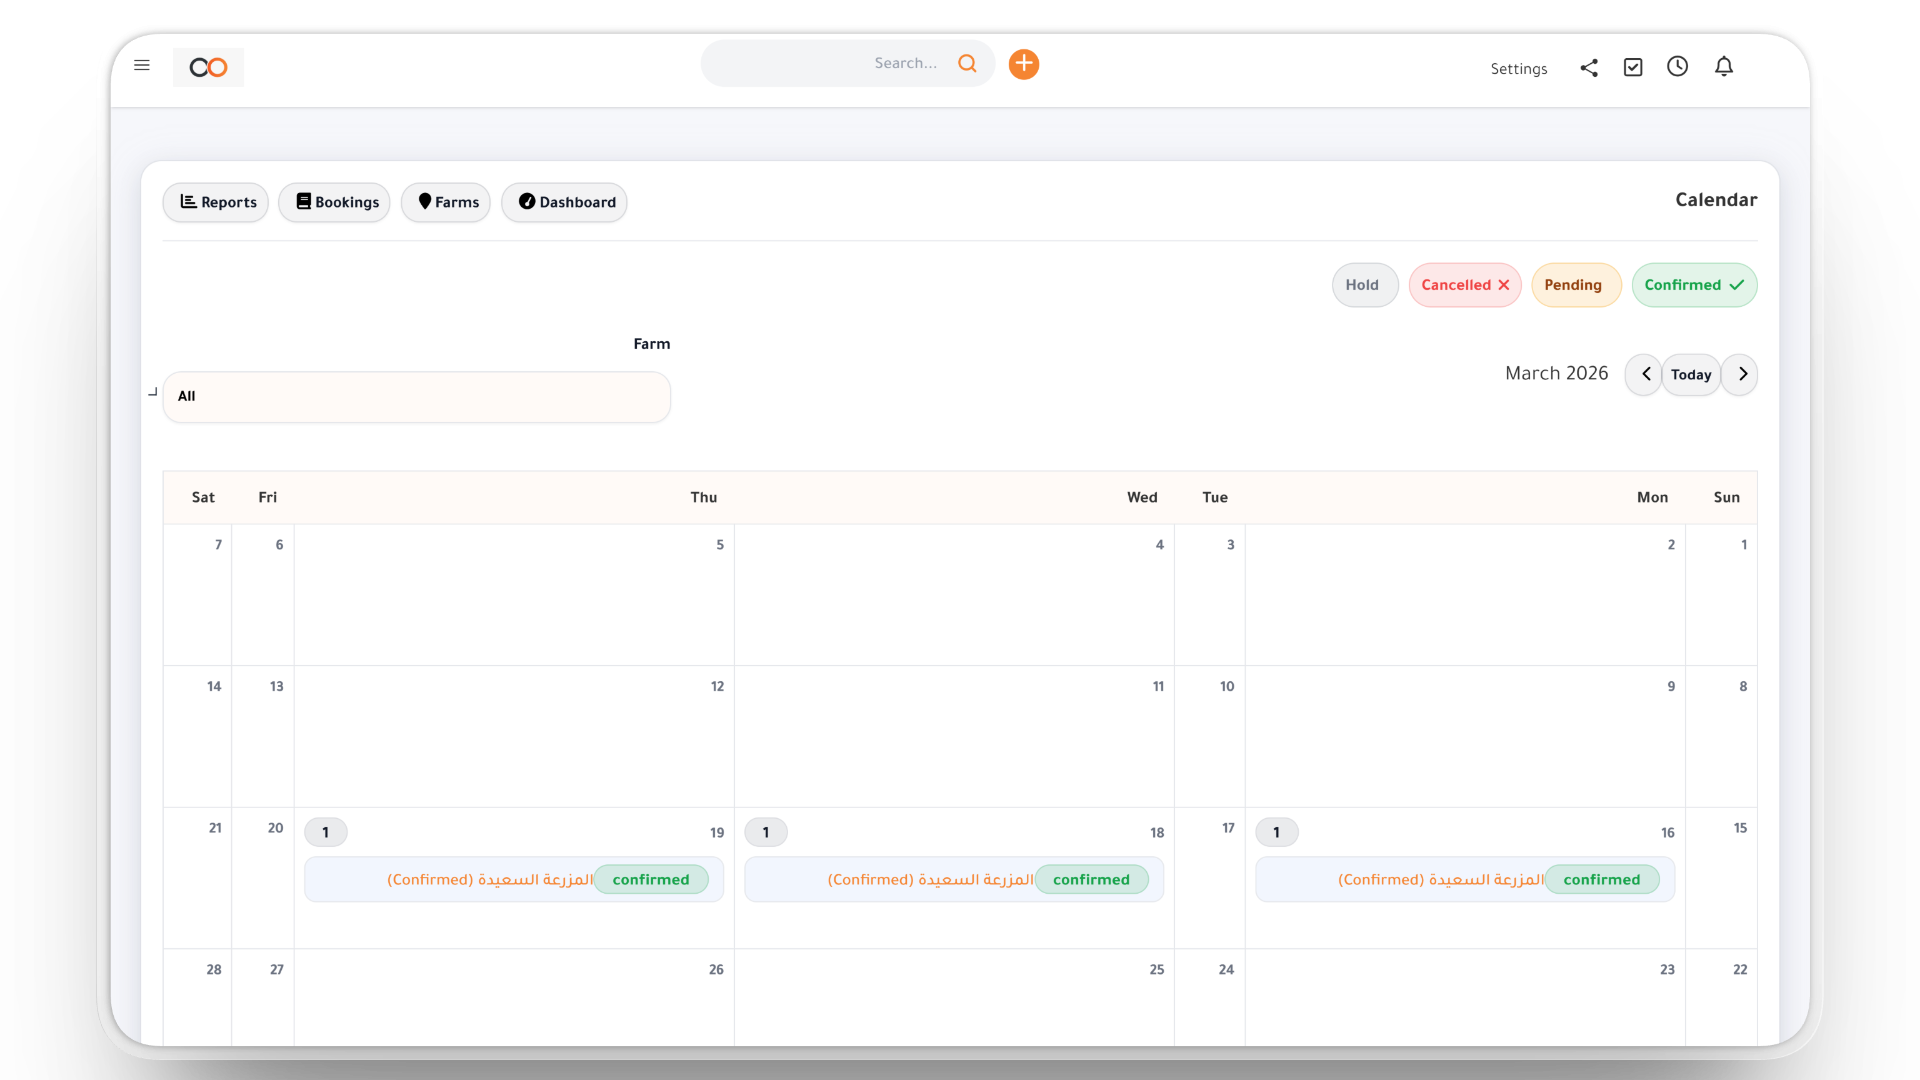Viewport: 1920px width, 1080px height.
Task: Toggle the Pending status filter
Action: pyautogui.click(x=1575, y=285)
